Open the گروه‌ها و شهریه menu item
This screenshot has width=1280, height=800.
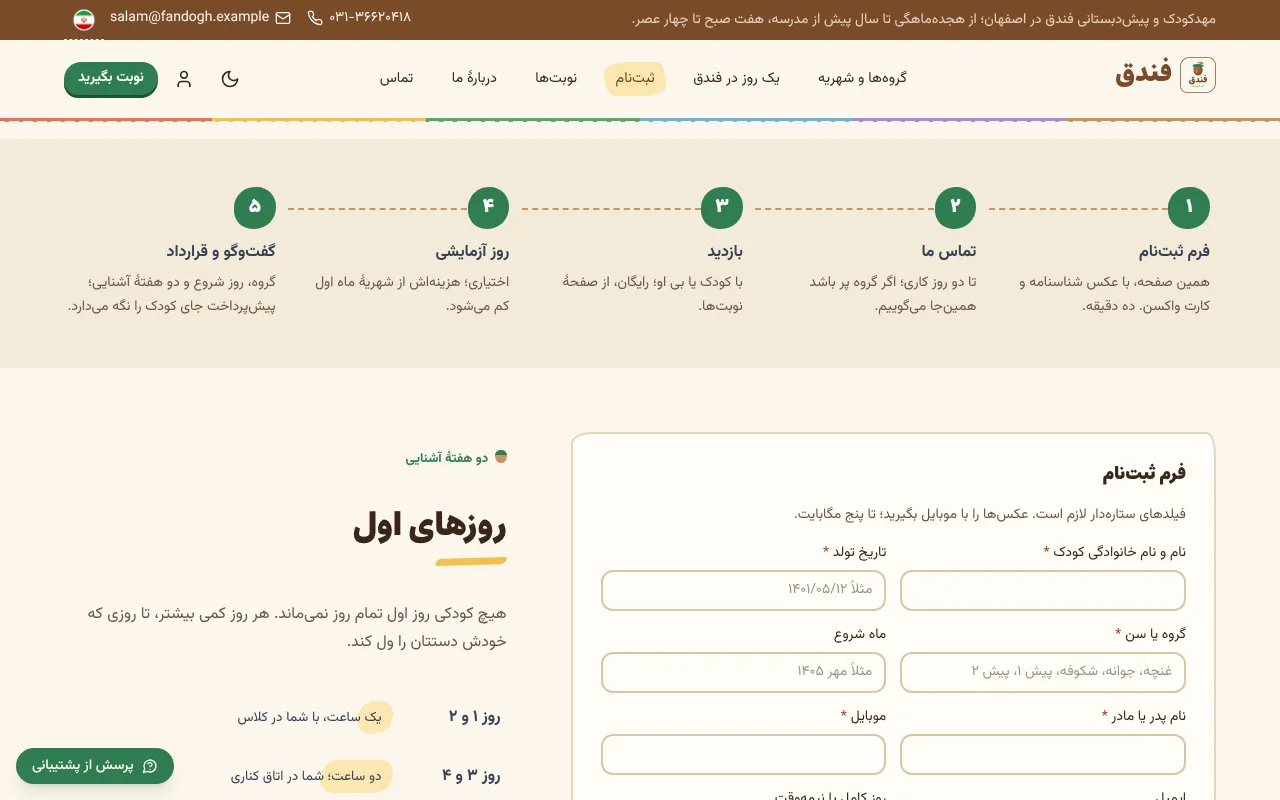click(x=862, y=78)
